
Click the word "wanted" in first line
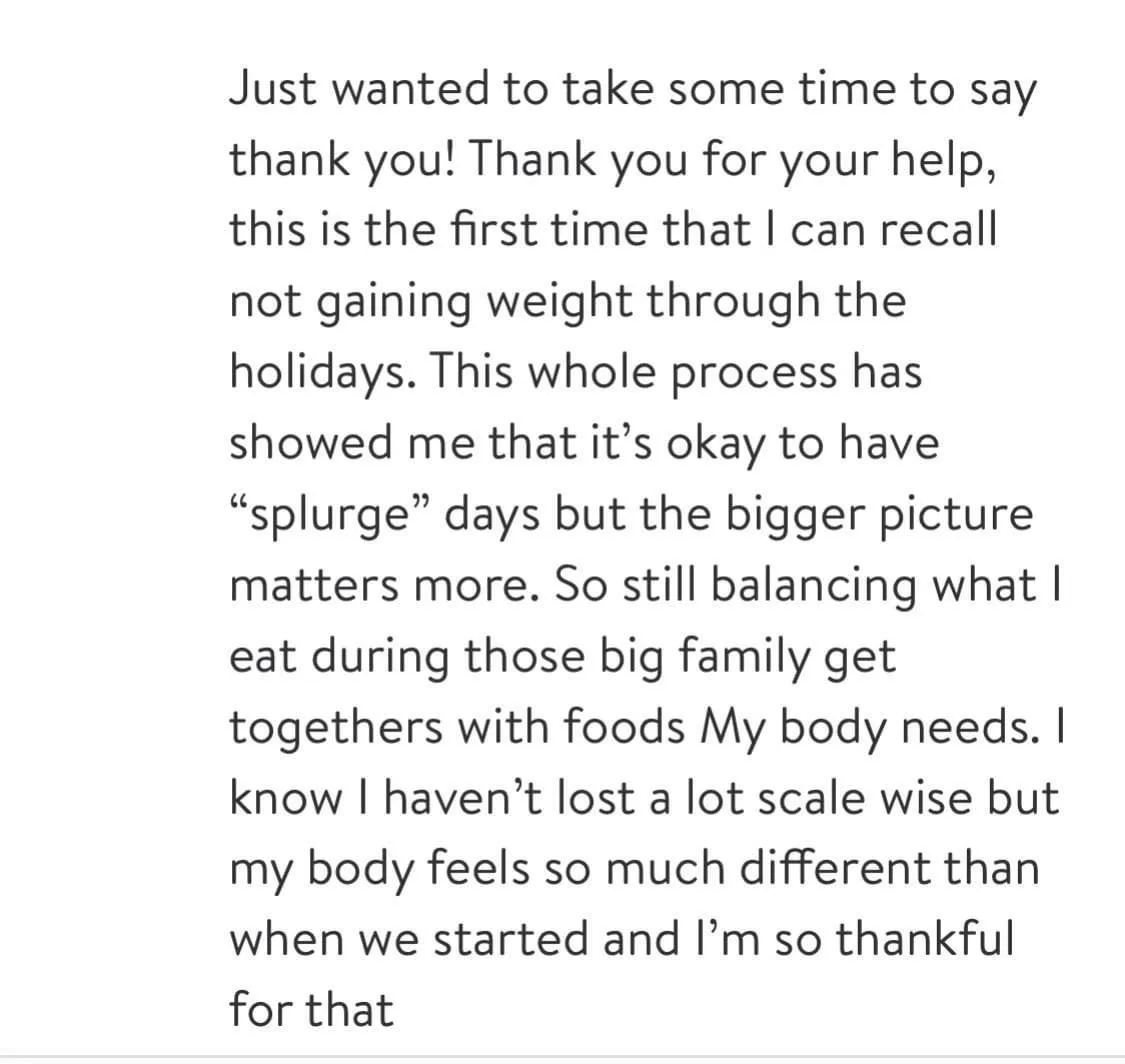tap(410, 88)
